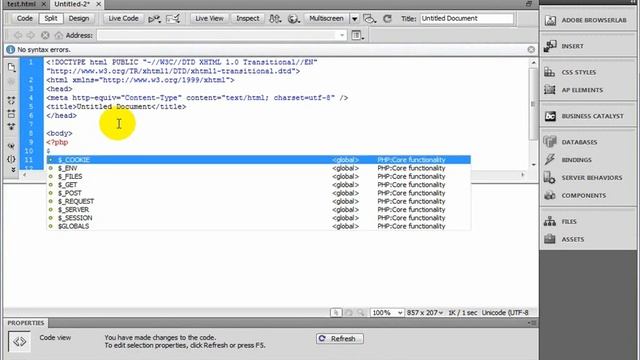The height and width of the screenshot is (360, 640).
Task: Open Live View options icon
Action: pos(358,36)
